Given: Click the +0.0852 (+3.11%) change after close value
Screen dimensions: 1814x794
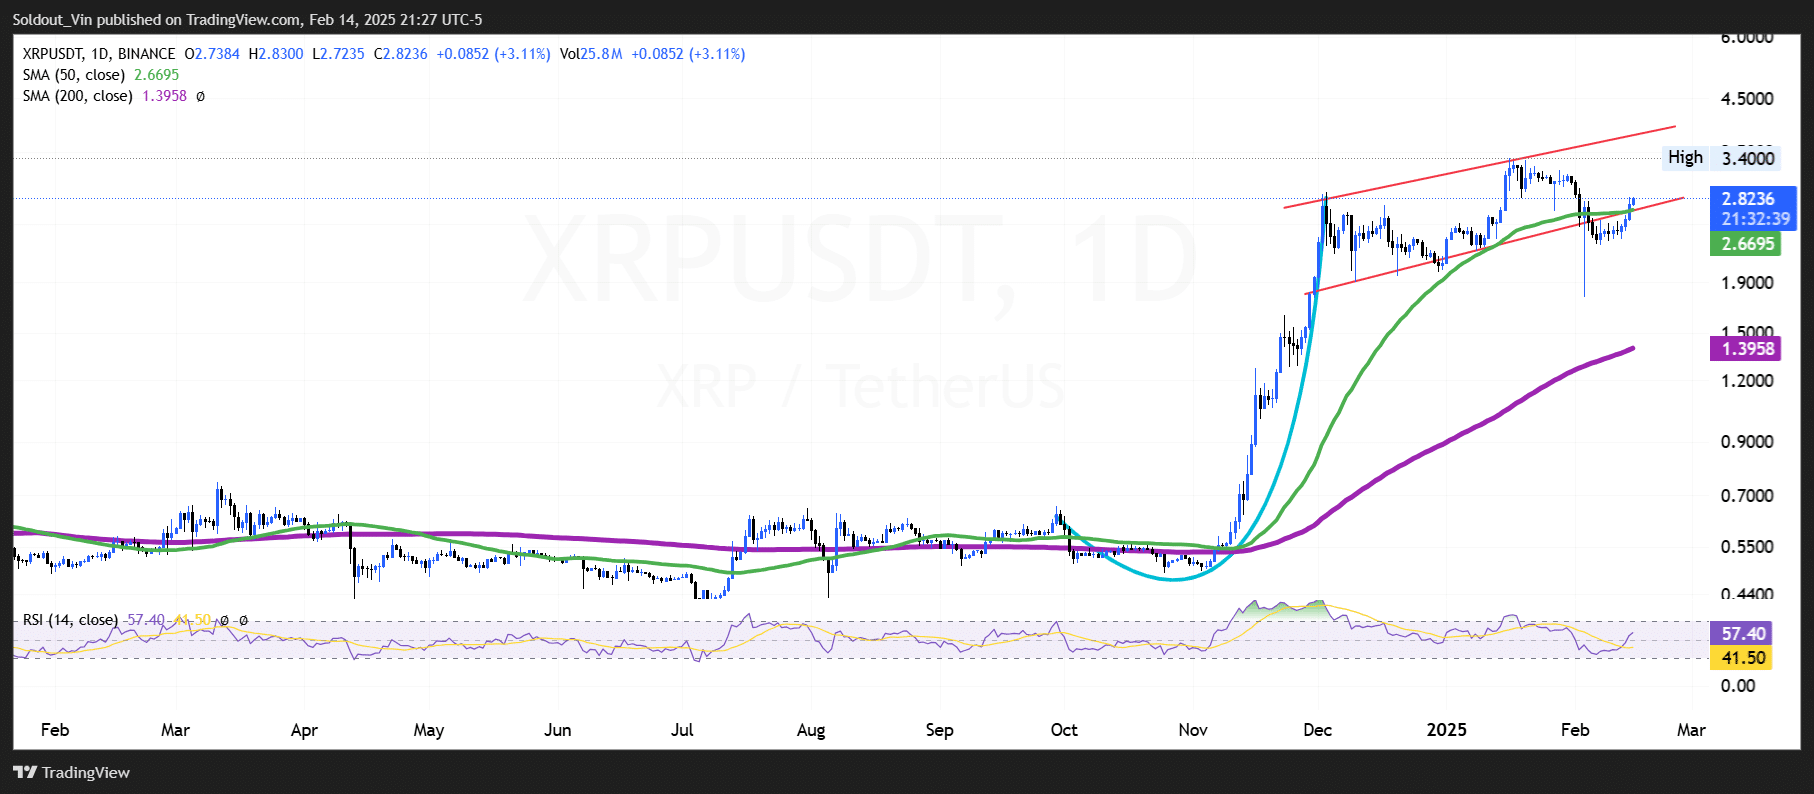Looking at the screenshot, I should (493, 54).
